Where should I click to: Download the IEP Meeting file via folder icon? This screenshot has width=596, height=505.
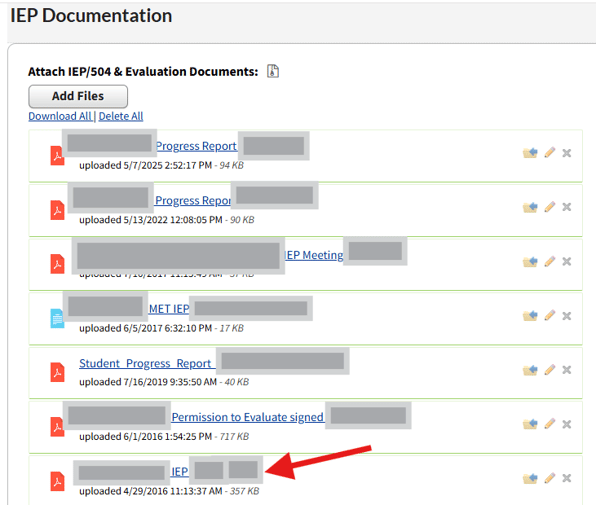530,261
